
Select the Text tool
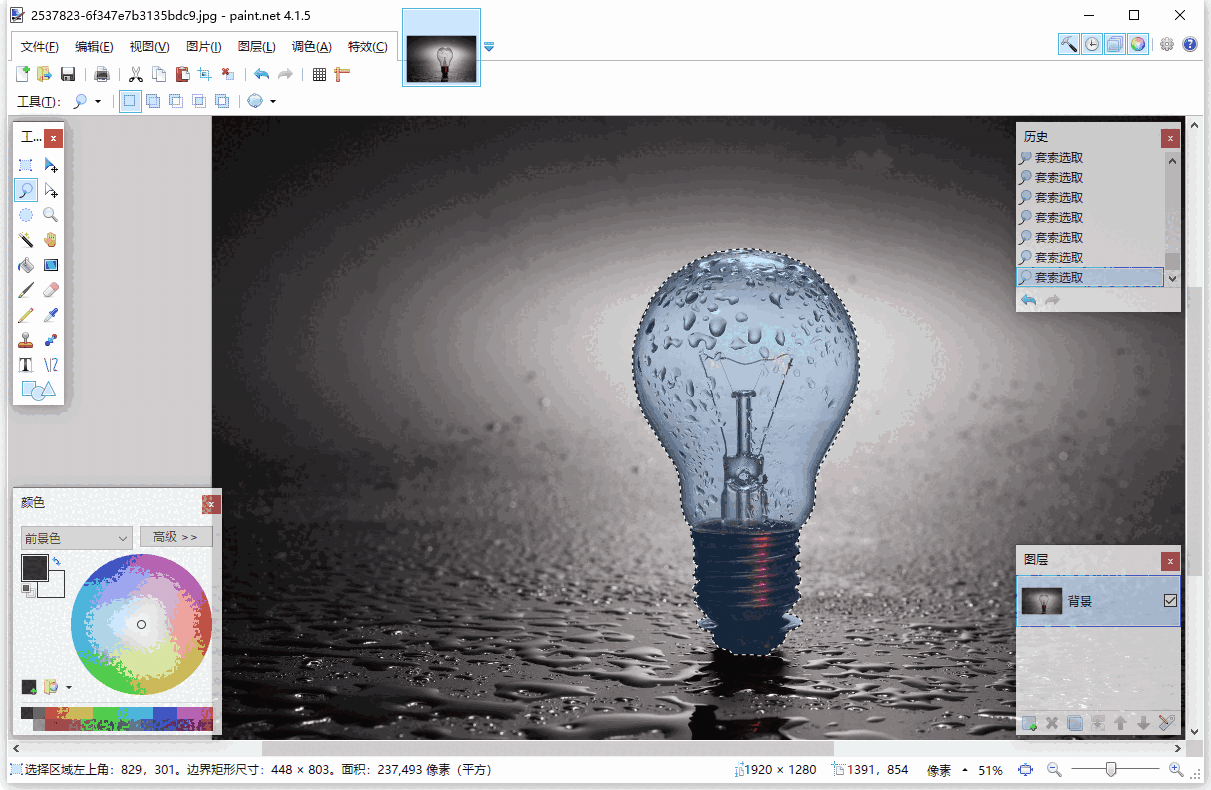[26, 364]
